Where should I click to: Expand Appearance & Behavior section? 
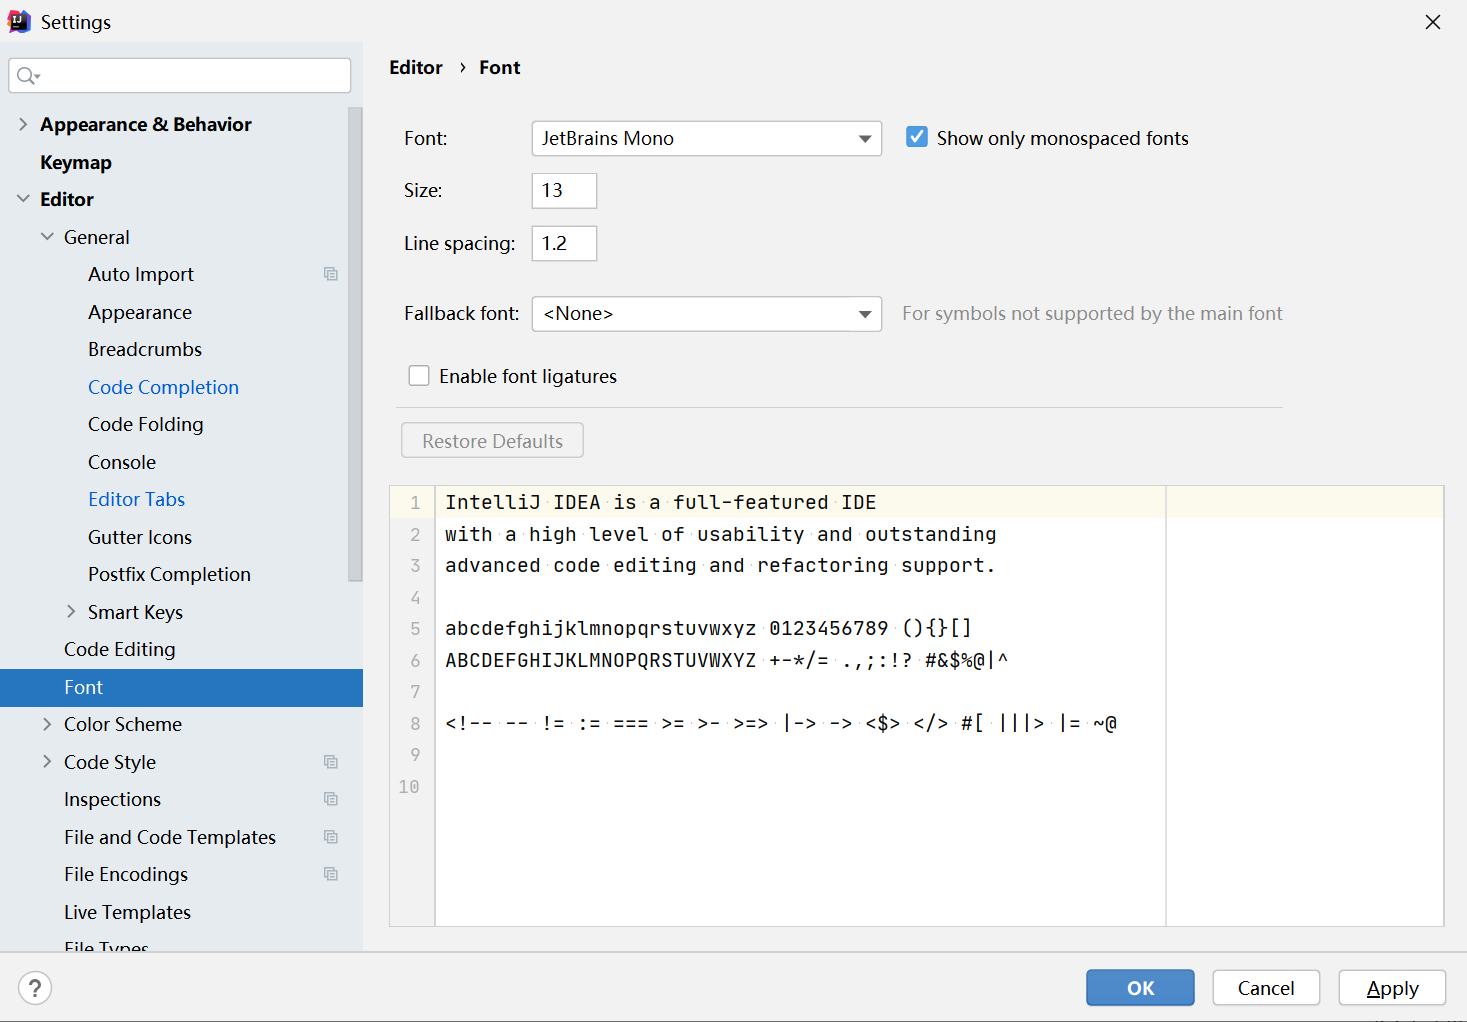pos(23,124)
